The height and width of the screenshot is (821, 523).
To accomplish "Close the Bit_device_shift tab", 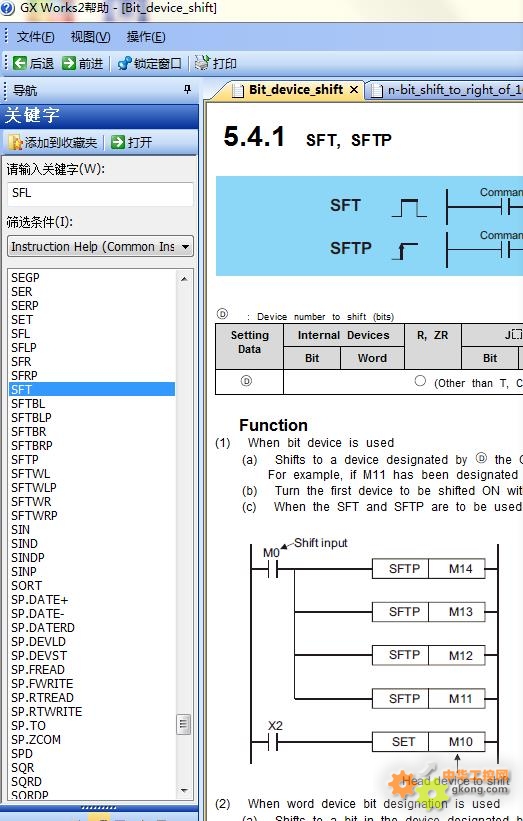I will click(x=354, y=90).
